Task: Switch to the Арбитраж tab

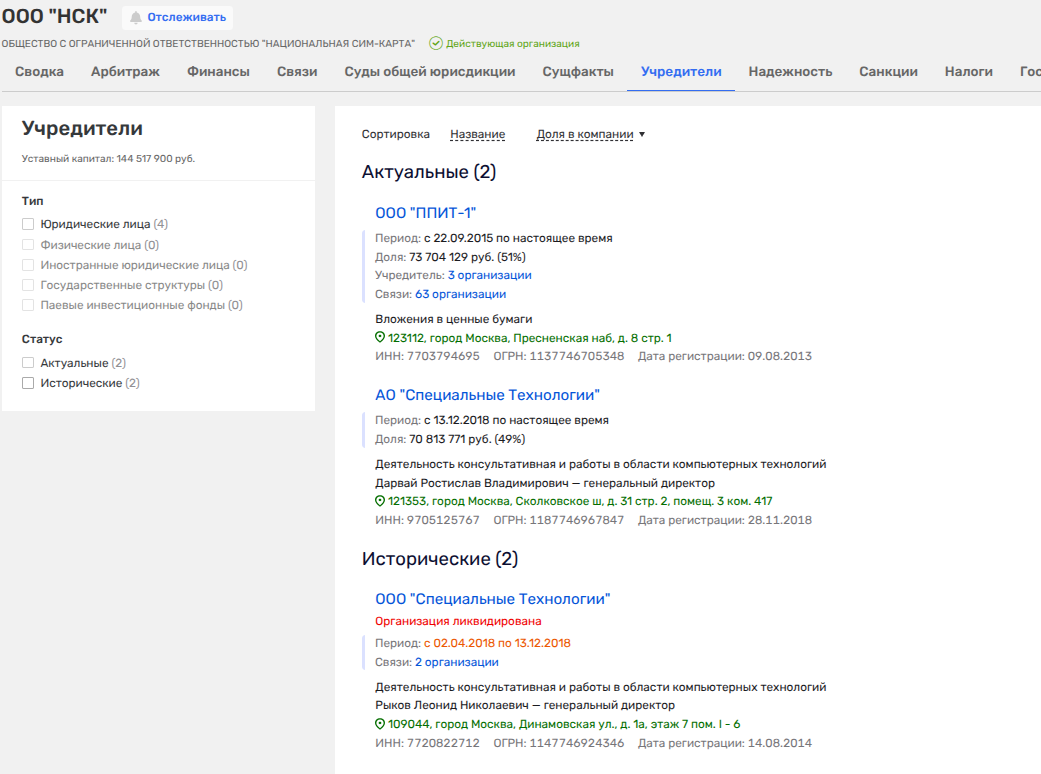Action: pos(125,72)
